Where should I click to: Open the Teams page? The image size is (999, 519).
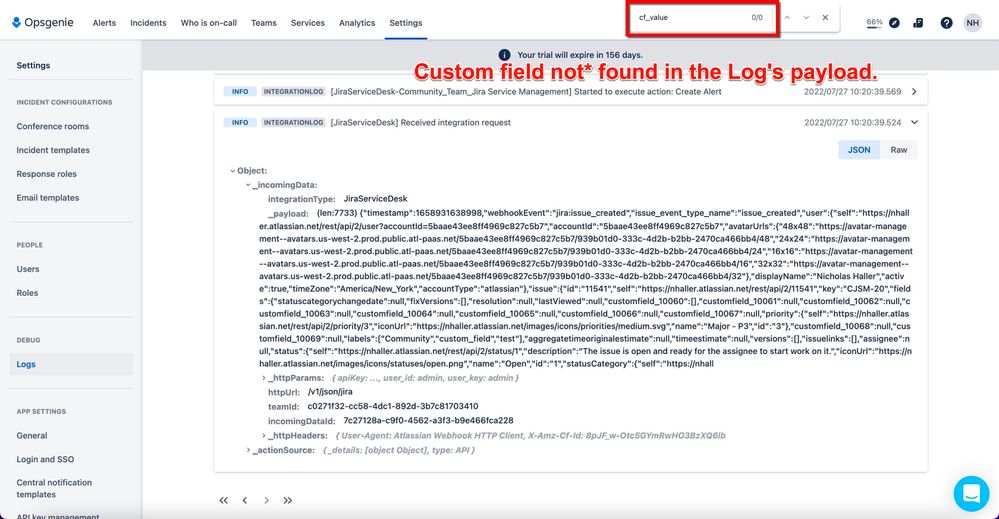point(264,23)
